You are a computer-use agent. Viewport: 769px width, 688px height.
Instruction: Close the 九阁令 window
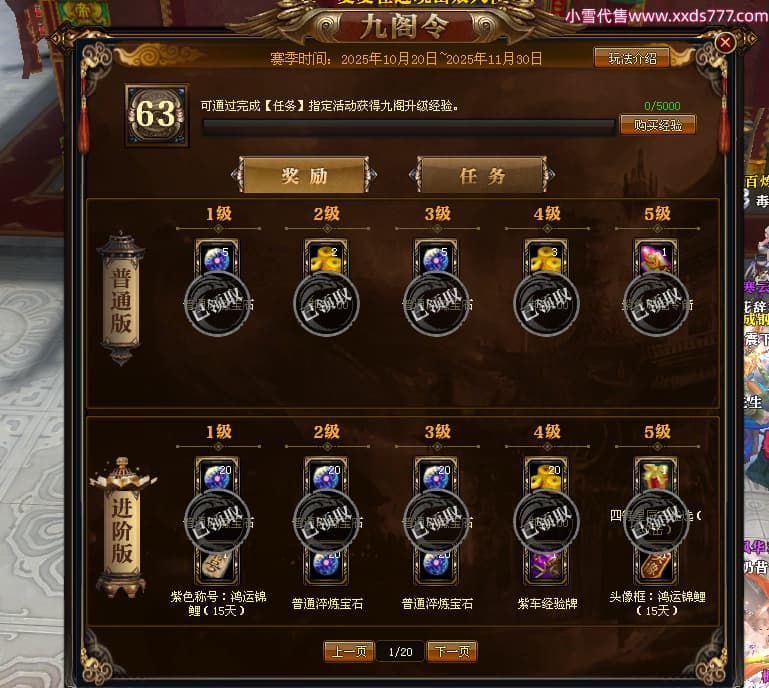click(725, 43)
